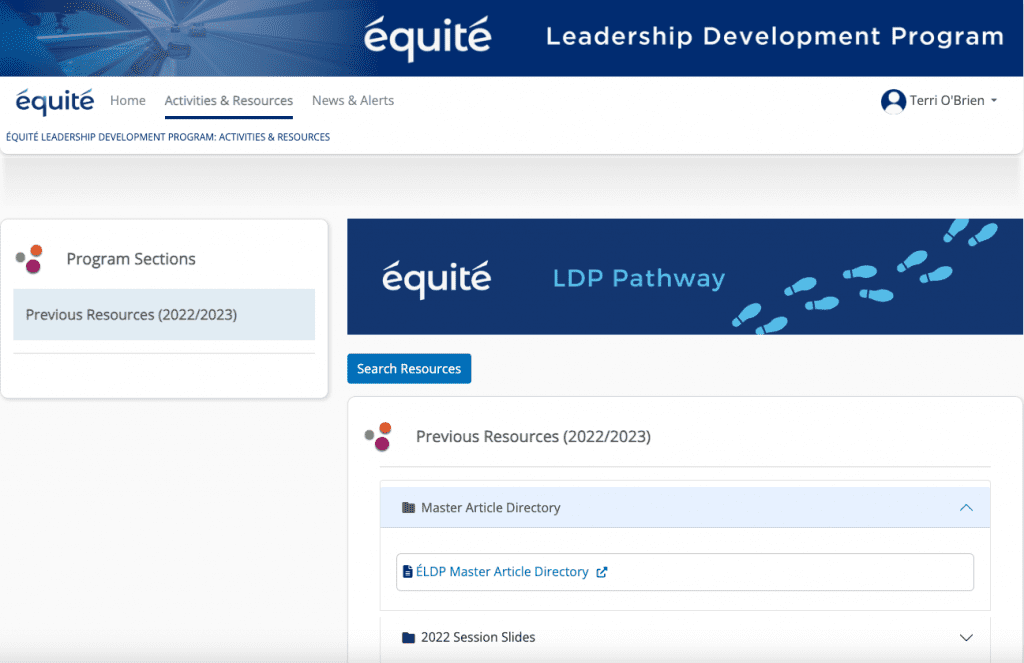Click the account dropdown caret arrow

pyautogui.click(x=994, y=101)
